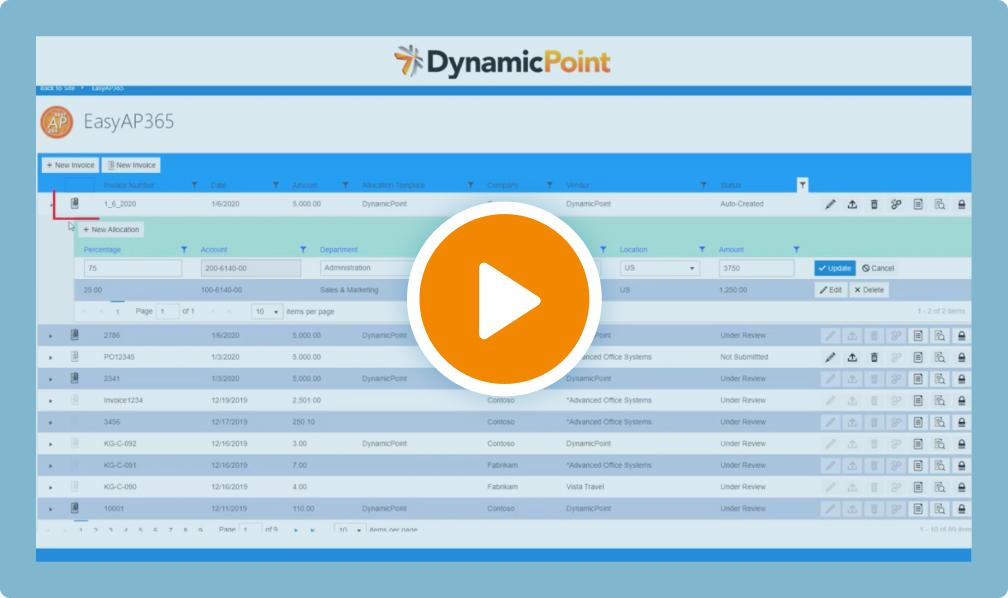Click the trash icon for invoice 1_6_2020
The image size is (1008, 598).
(x=874, y=204)
